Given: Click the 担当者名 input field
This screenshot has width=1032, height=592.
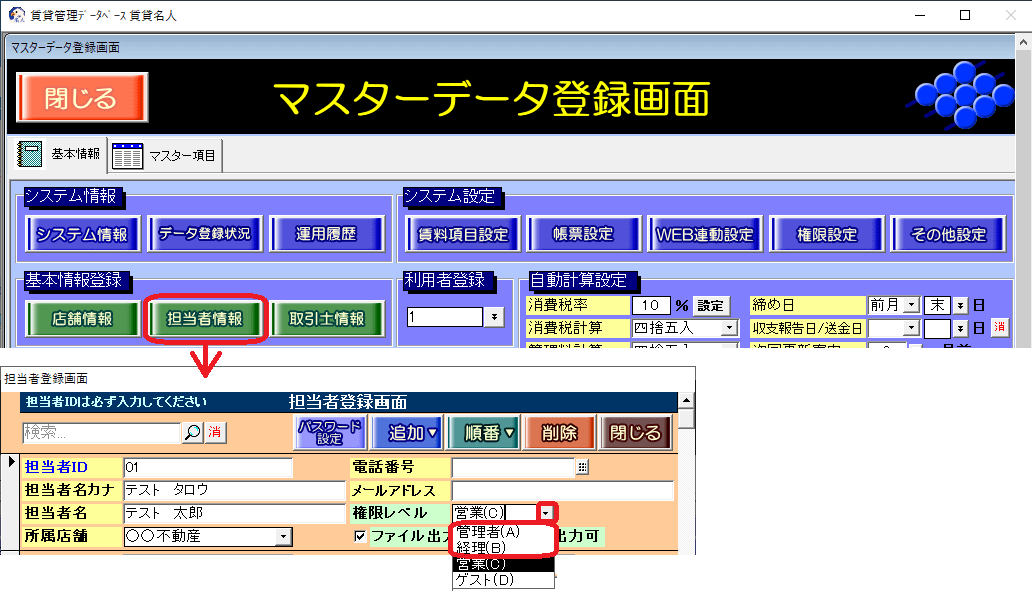Looking at the screenshot, I should pos(234,513).
